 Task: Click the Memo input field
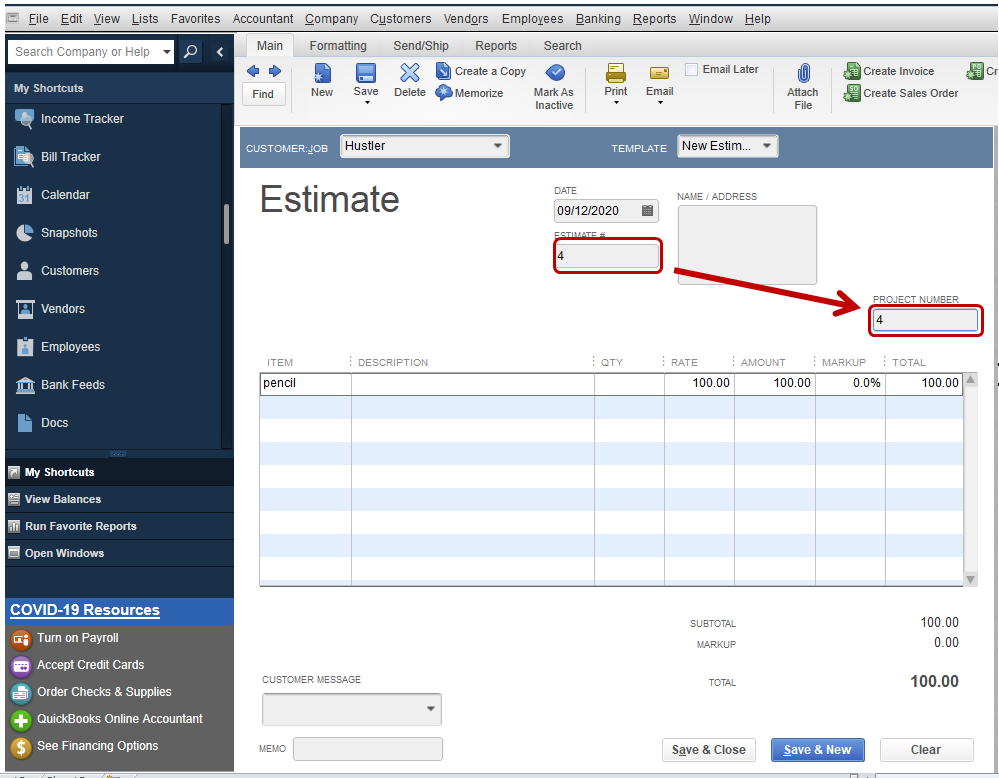368,749
